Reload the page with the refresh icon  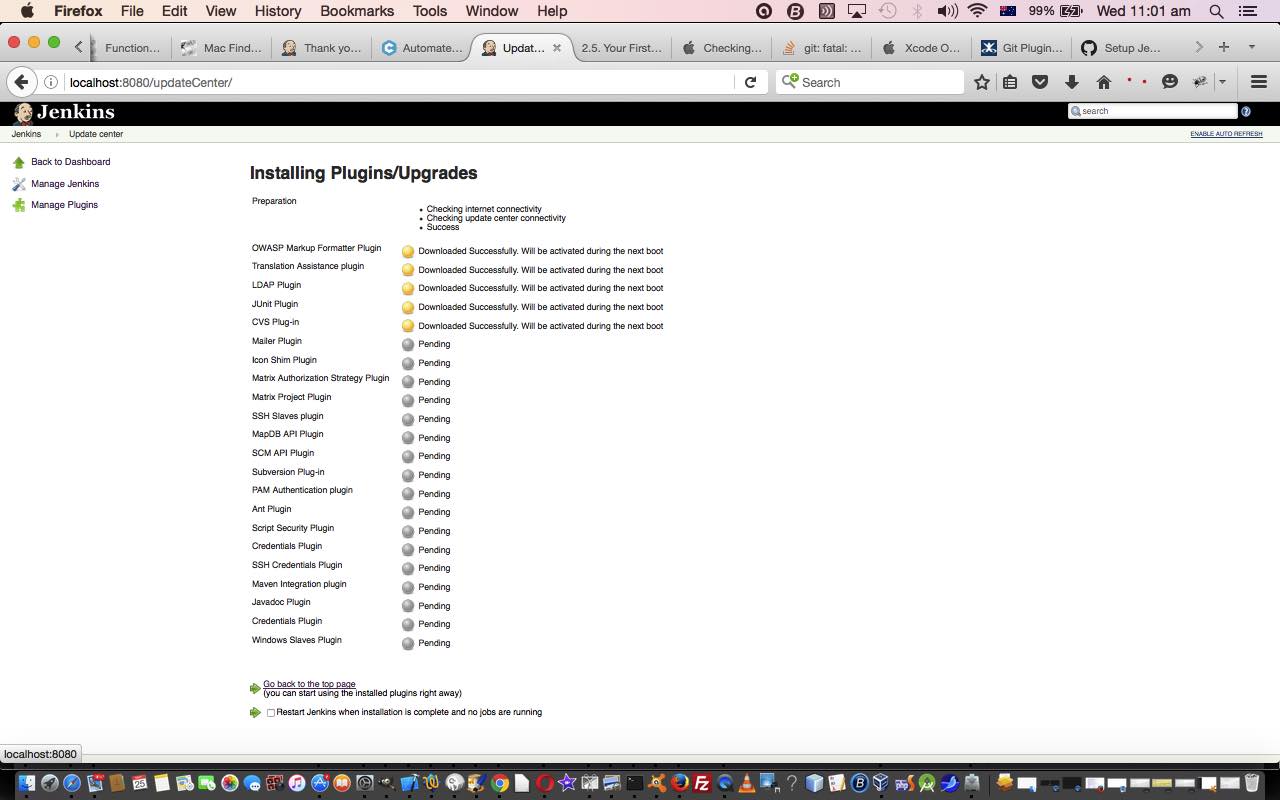click(x=750, y=82)
